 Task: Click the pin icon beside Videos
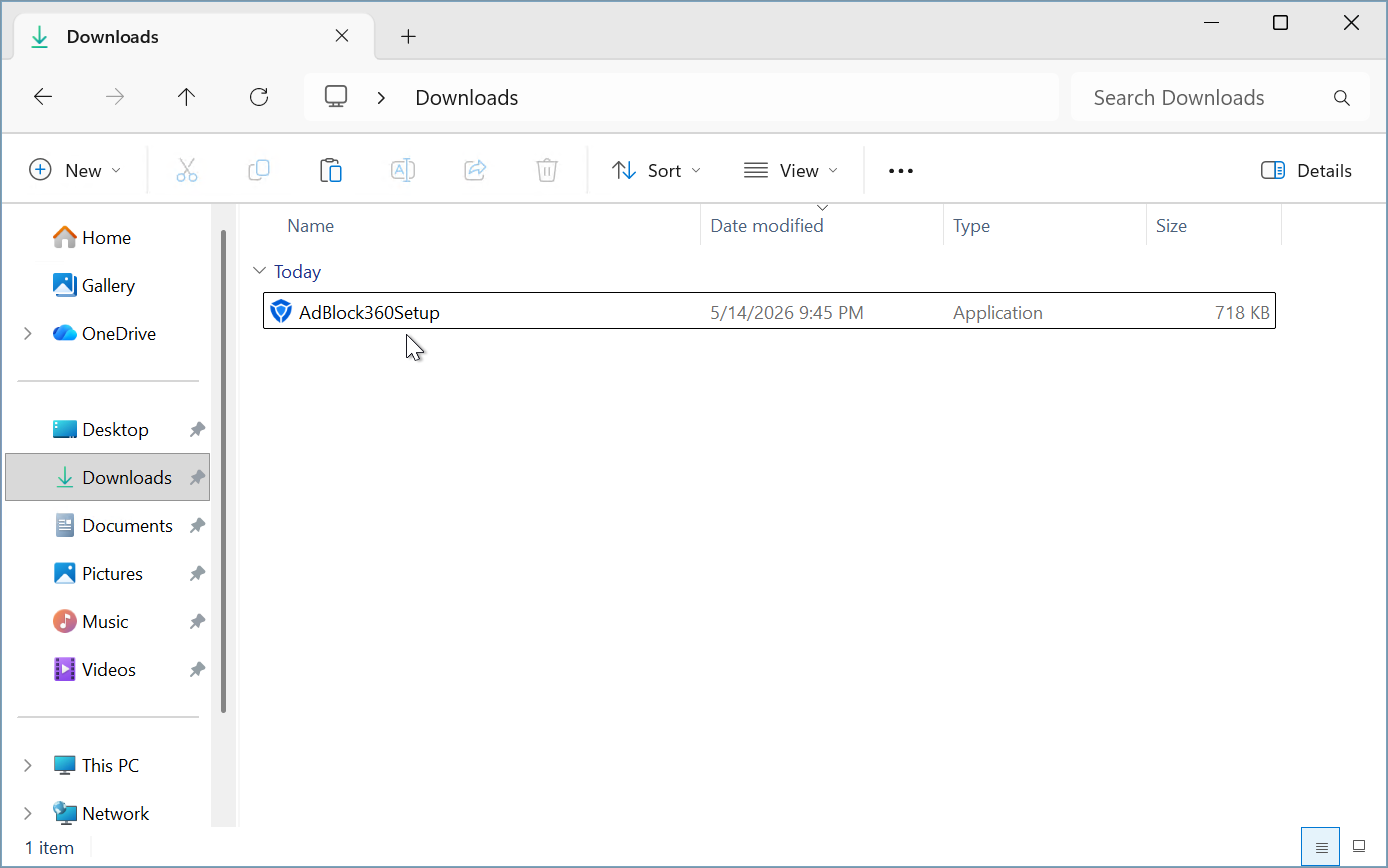pos(197,670)
